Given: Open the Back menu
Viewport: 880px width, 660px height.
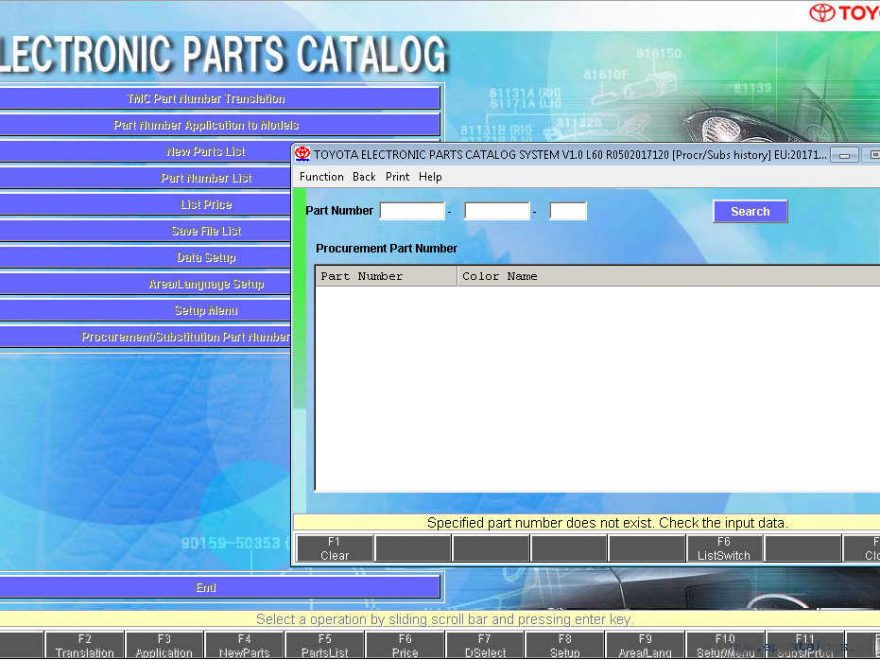Looking at the screenshot, I should click(x=364, y=177).
